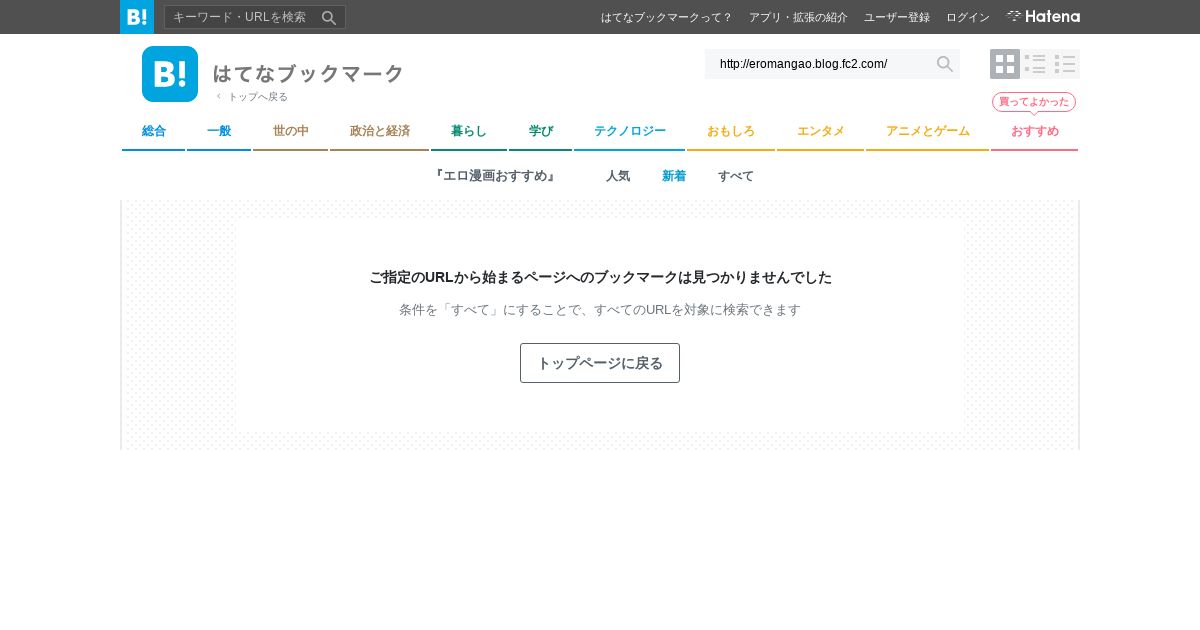Click はてなブックマーク title text
Viewport: 1200px width, 630px height.
308,73
